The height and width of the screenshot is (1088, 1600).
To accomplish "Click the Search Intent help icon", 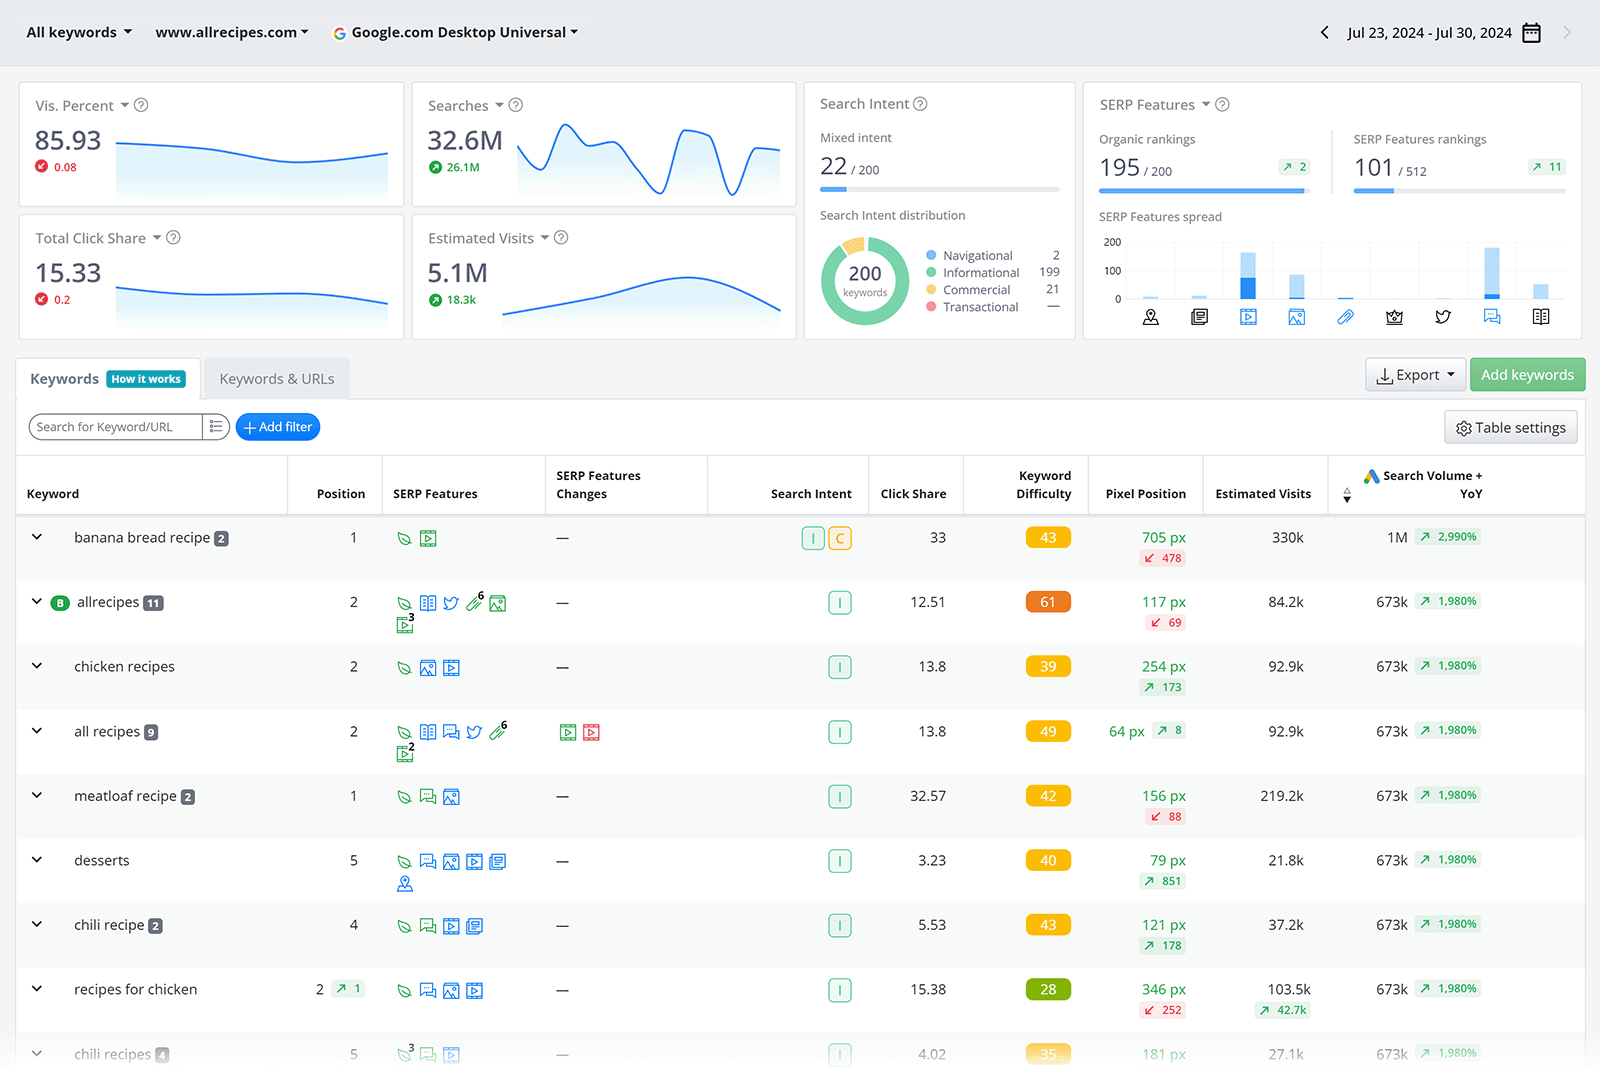I will pyautogui.click(x=920, y=104).
